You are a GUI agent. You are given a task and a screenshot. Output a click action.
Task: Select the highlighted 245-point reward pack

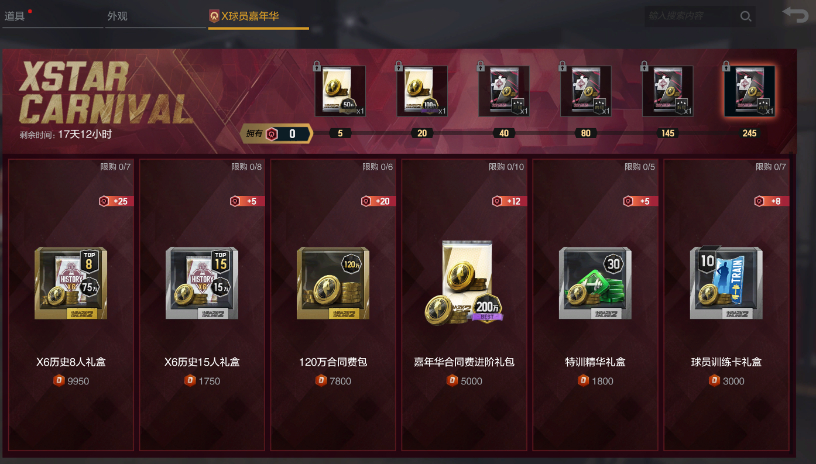(x=749, y=91)
